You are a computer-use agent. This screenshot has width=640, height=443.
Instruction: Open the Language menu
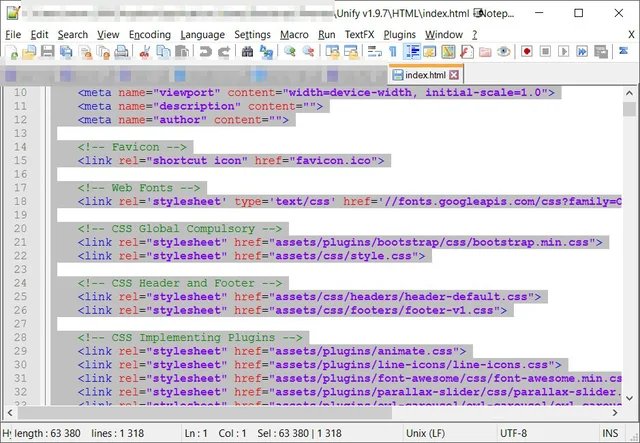point(202,35)
